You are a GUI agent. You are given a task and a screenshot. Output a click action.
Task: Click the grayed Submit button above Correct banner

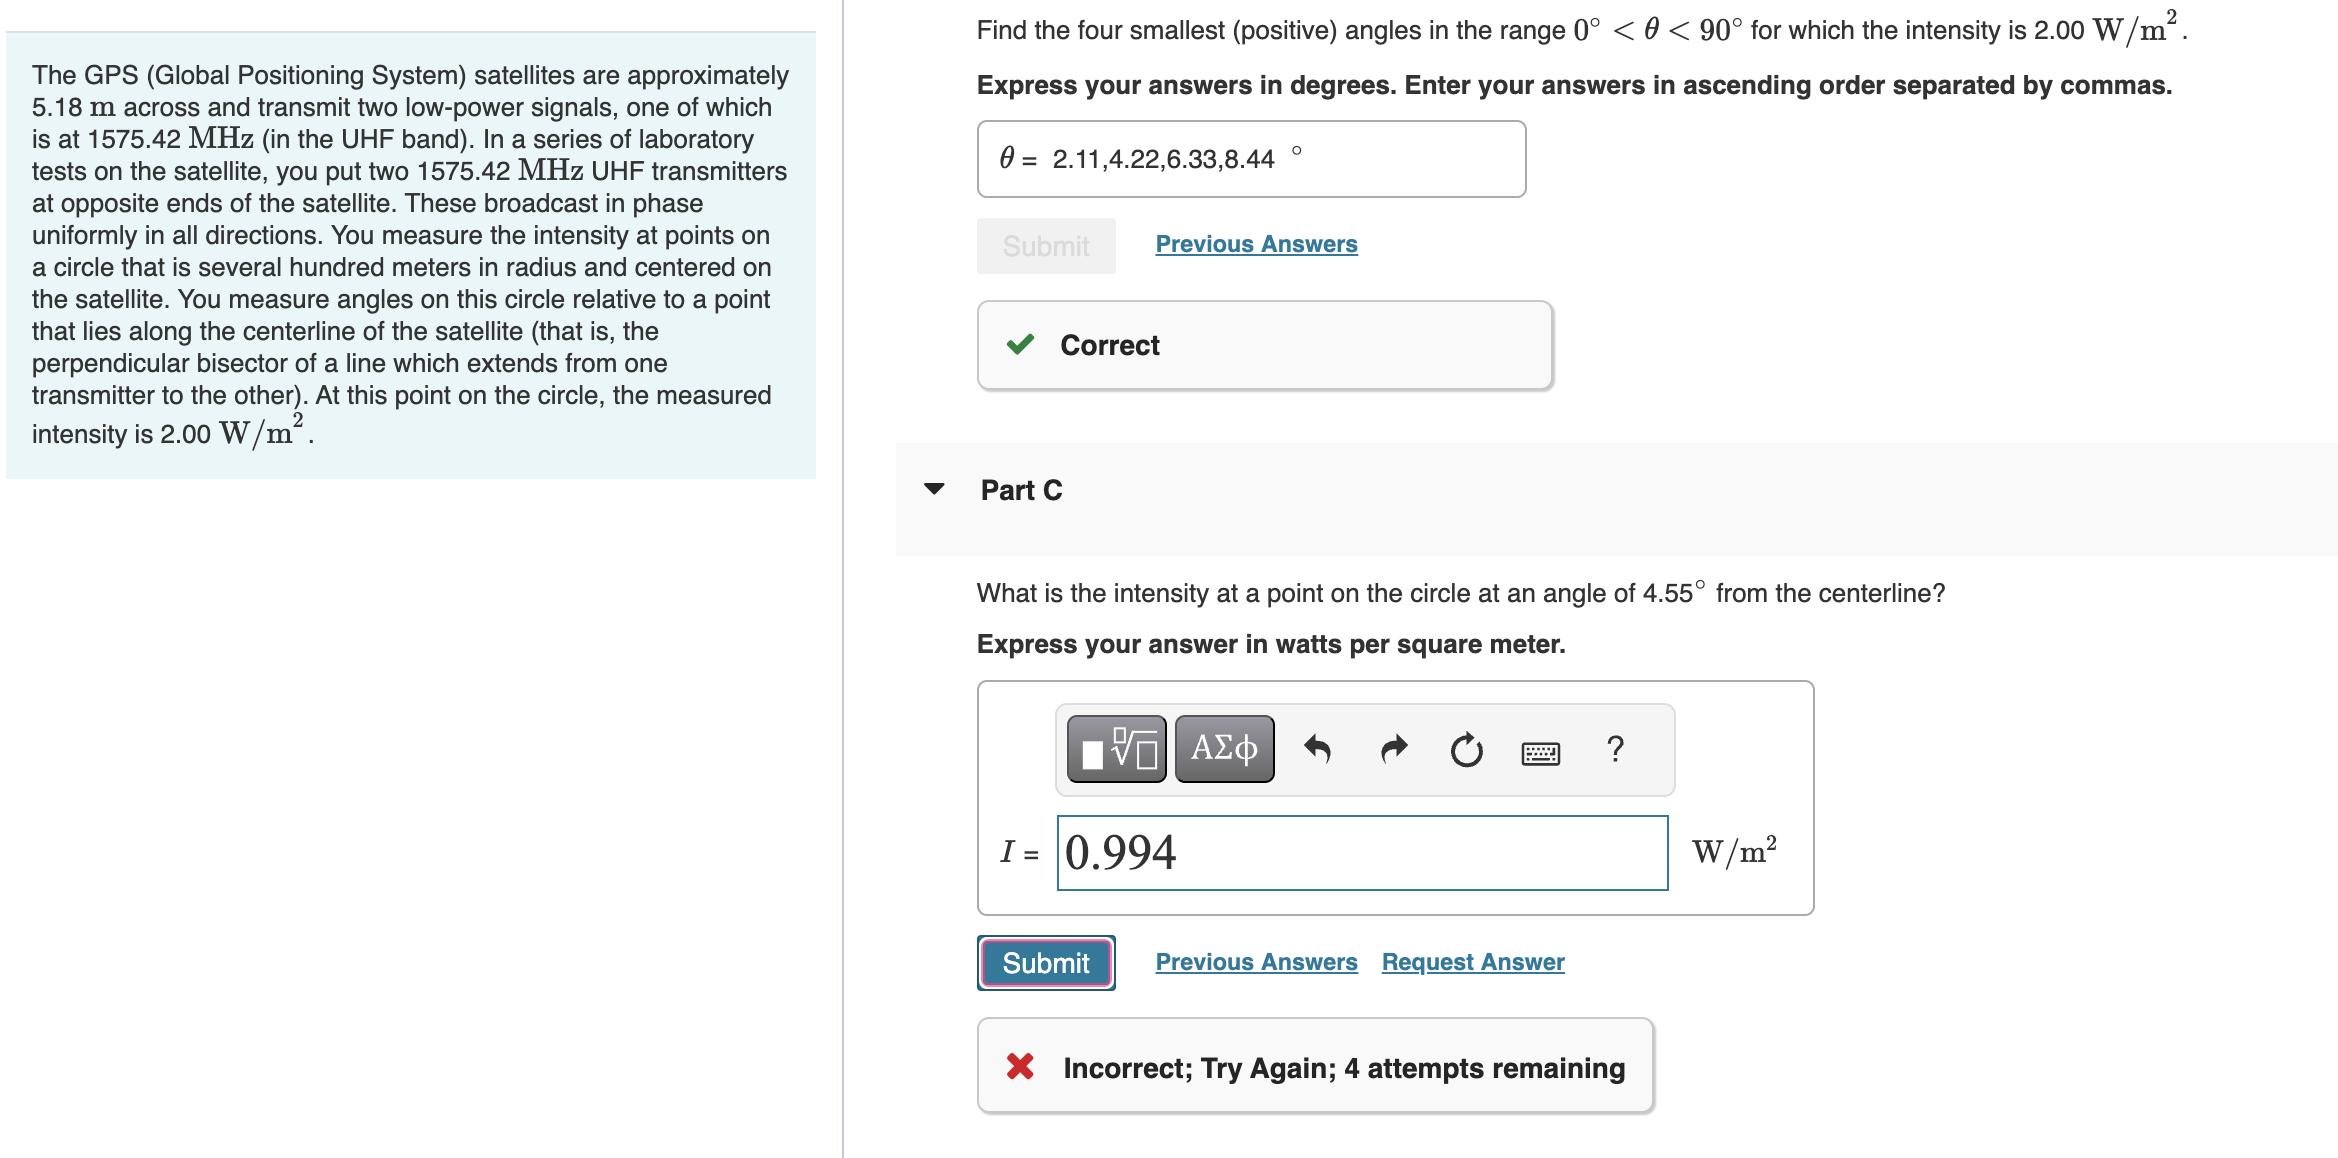(x=1045, y=246)
